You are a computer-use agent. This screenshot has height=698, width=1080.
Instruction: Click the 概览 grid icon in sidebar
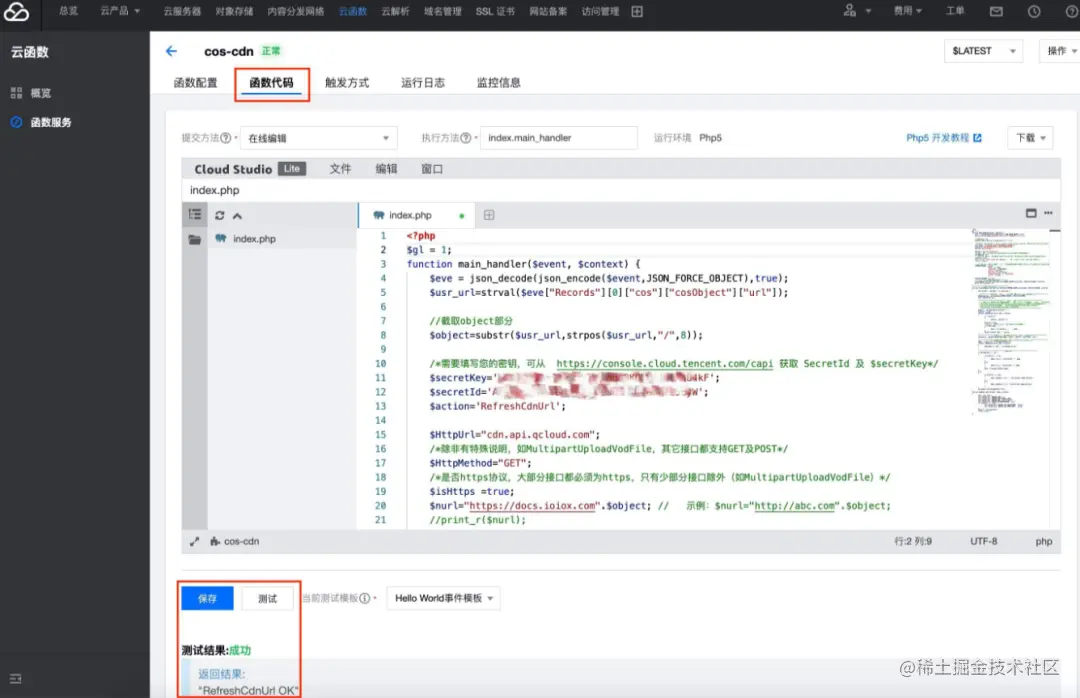[x=17, y=93]
